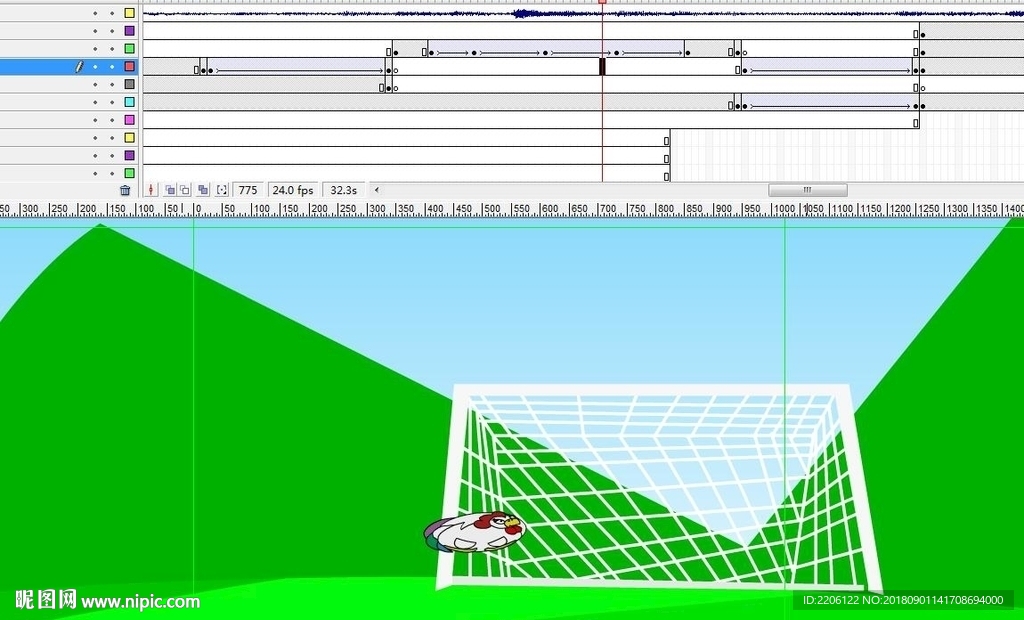
Task: Open Modify Onion Markers options
Action: [221, 190]
